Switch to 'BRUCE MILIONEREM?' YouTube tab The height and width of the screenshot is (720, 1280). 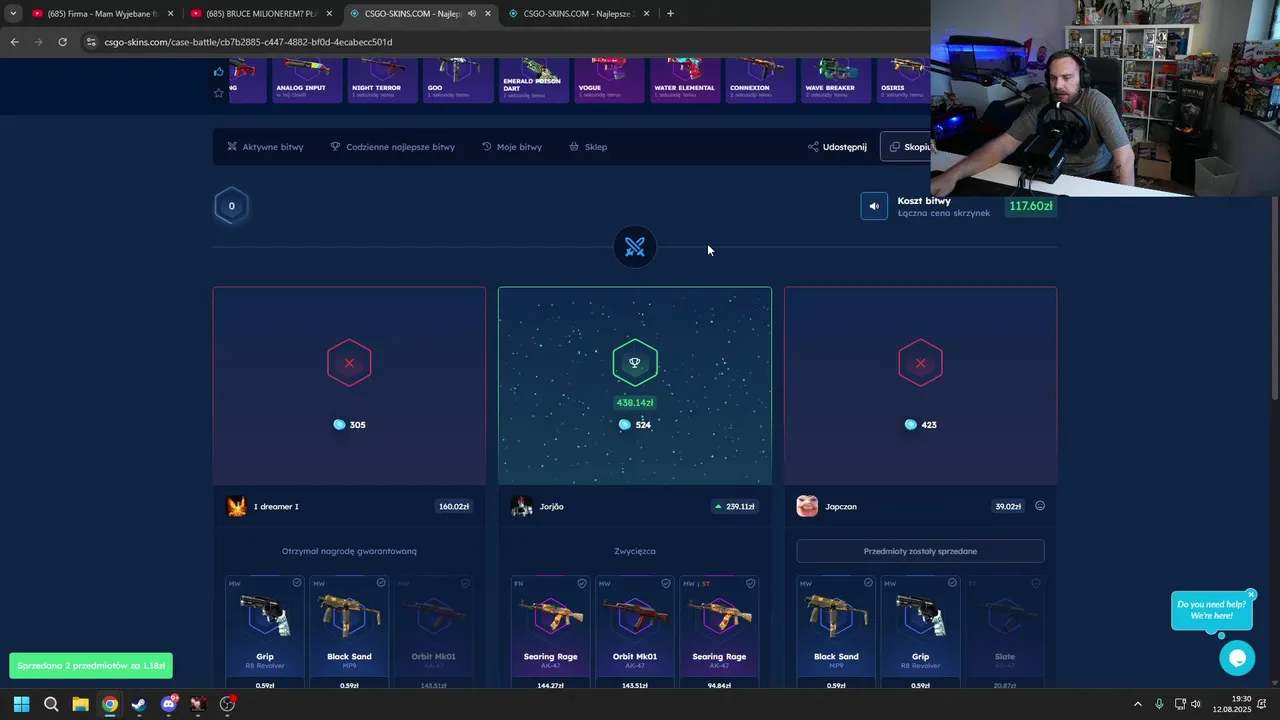pyautogui.click(x=261, y=13)
